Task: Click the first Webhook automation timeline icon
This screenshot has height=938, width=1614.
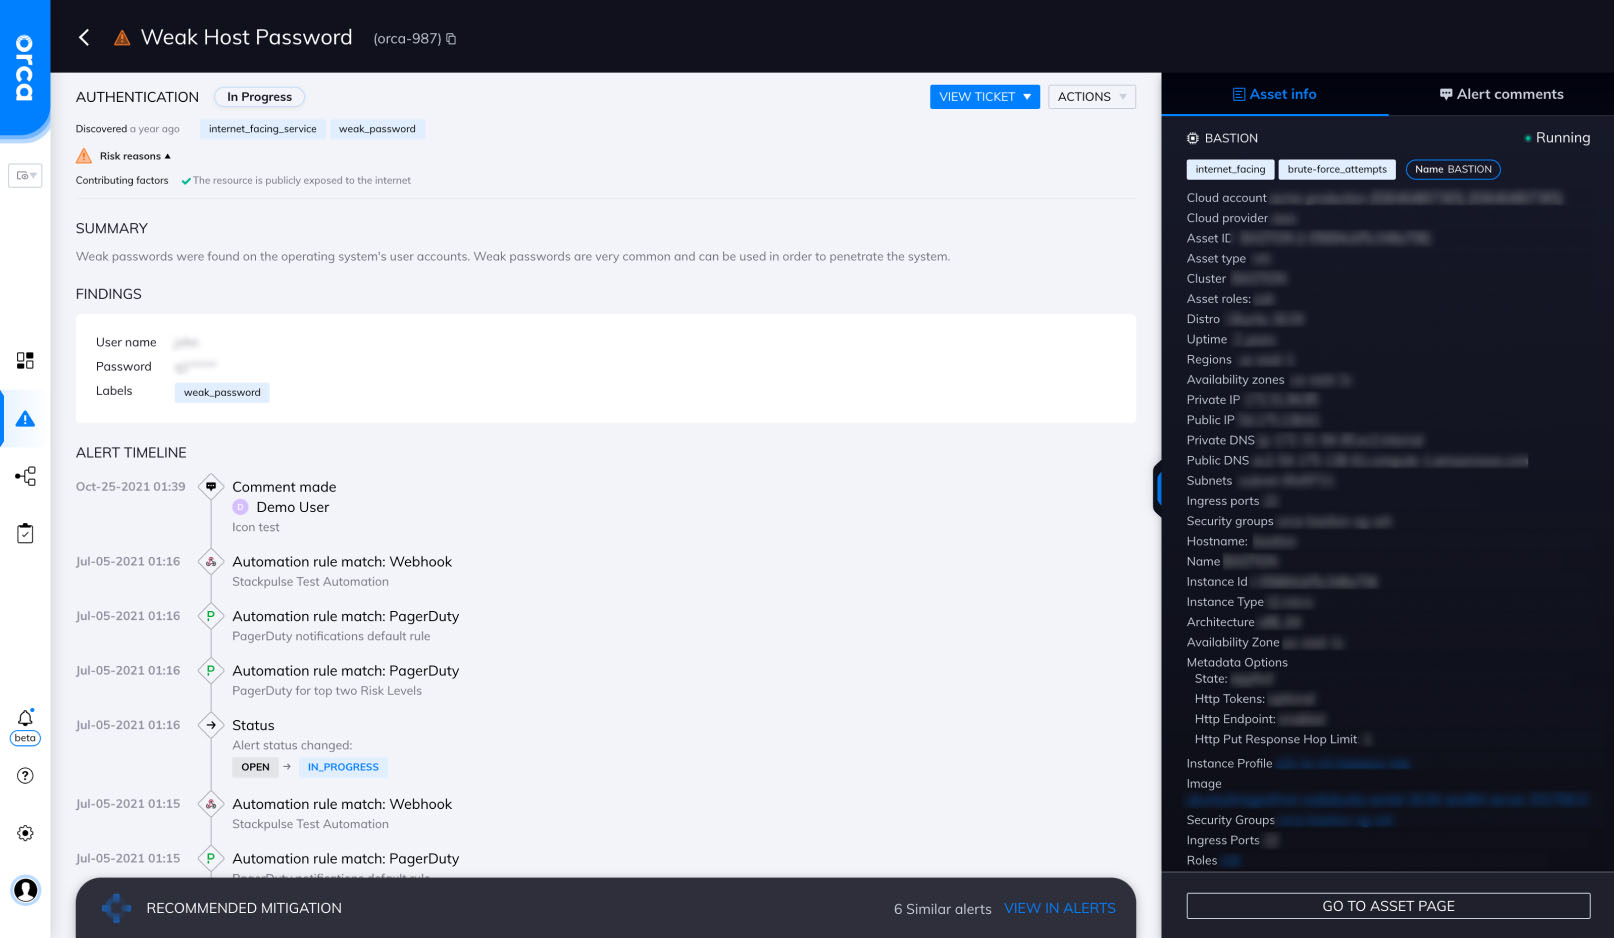Action: (x=210, y=562)
